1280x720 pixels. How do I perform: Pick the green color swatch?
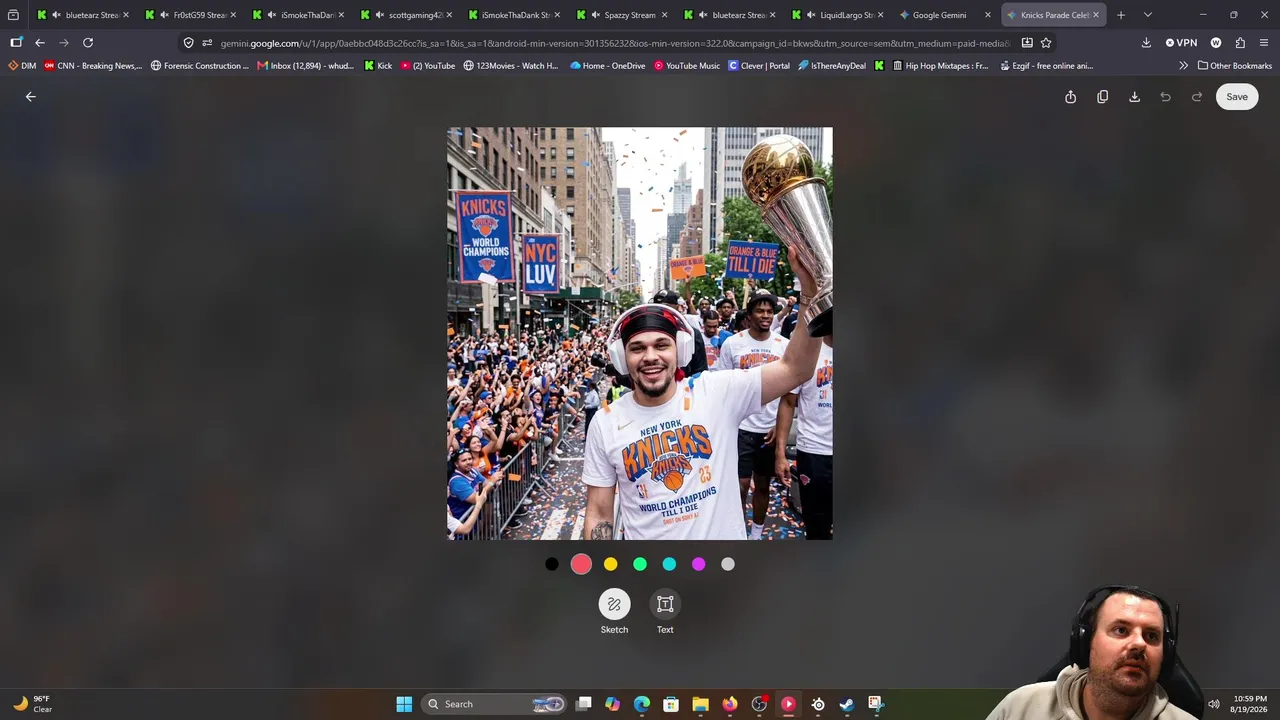(x=640, y=564)
